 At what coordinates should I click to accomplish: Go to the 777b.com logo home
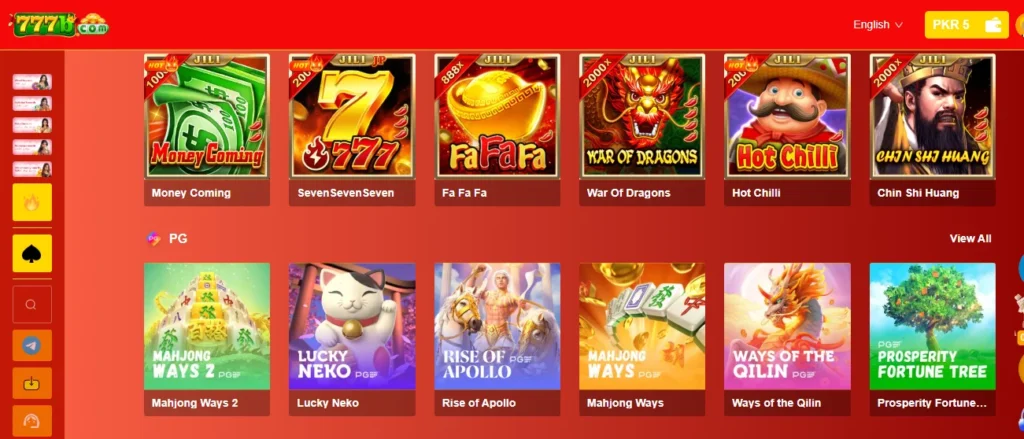60,25
